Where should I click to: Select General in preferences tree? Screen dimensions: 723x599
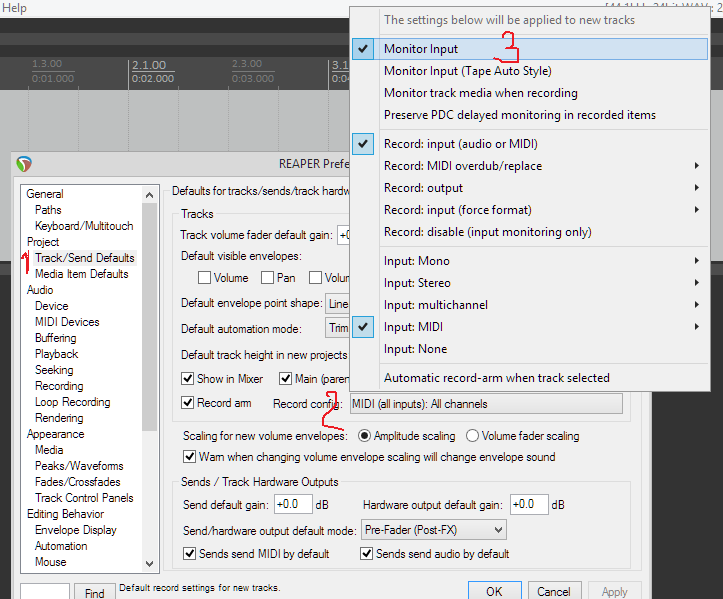click(x=45, y=194)
